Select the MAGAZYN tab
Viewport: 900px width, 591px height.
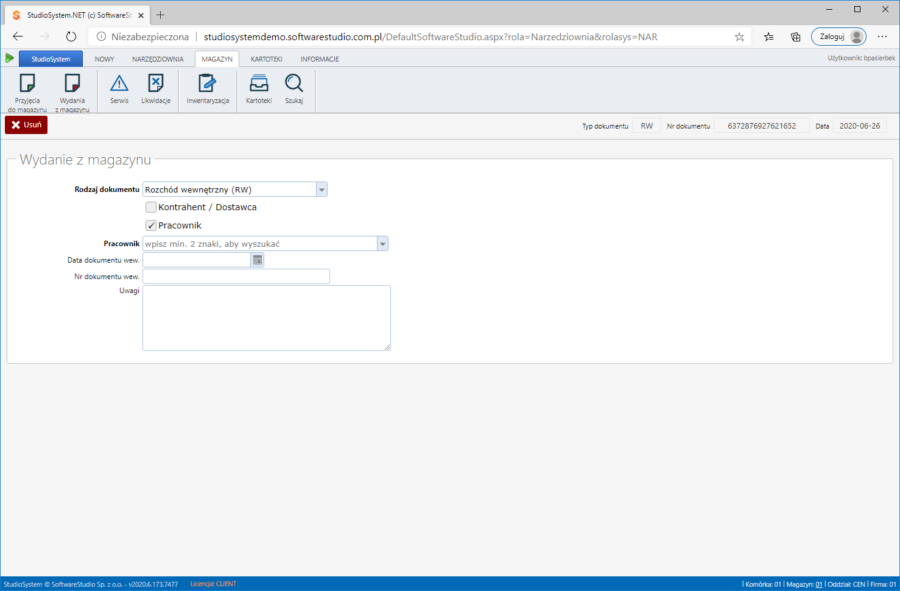217,59
